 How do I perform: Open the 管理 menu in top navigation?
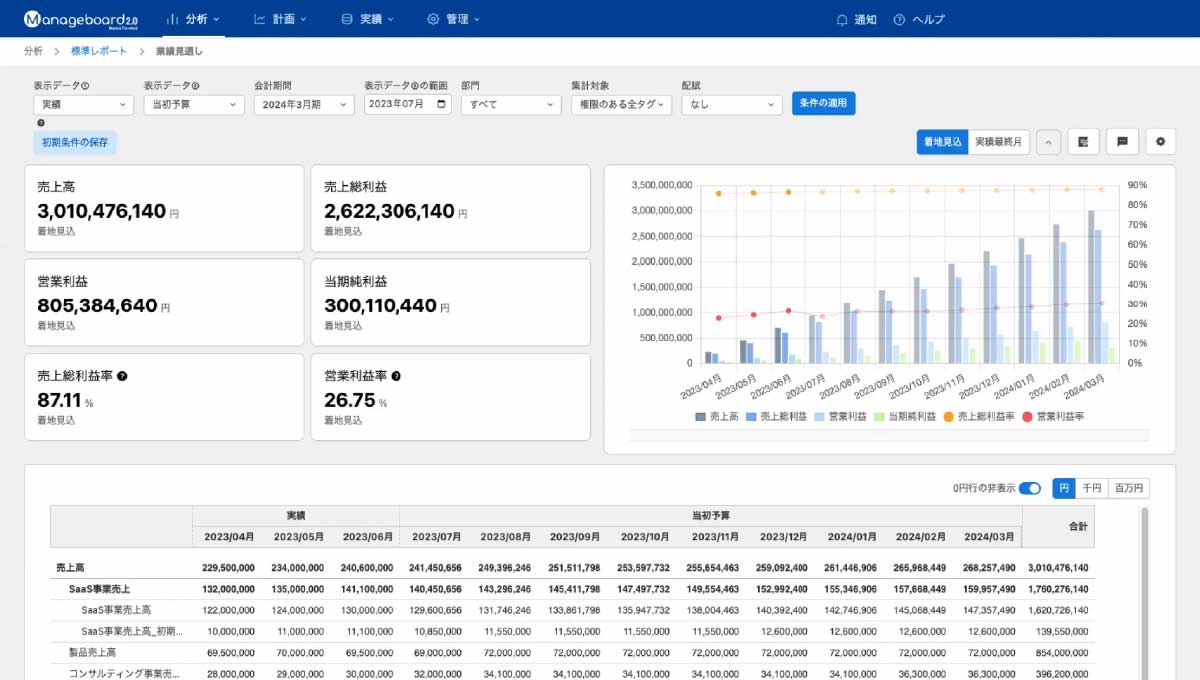pos(453,19)
